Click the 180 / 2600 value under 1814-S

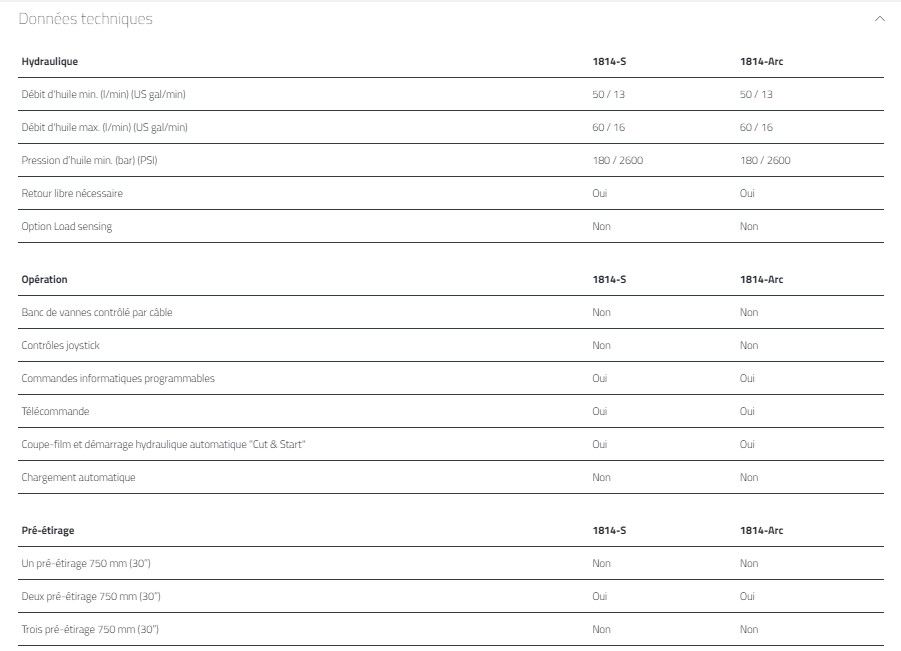click(x=617, y=161)
